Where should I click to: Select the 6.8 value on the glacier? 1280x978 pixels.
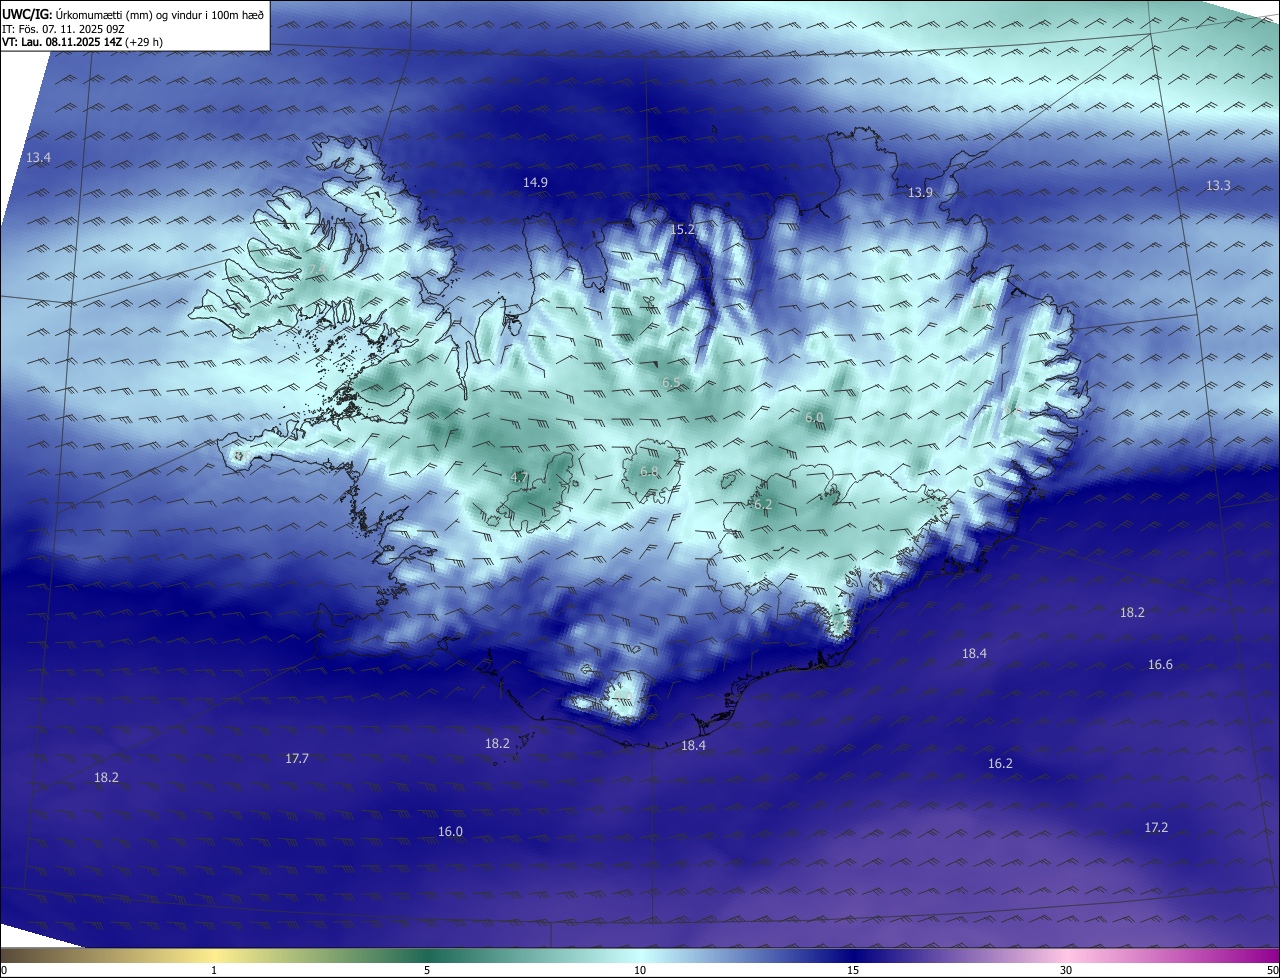[649, 471]
